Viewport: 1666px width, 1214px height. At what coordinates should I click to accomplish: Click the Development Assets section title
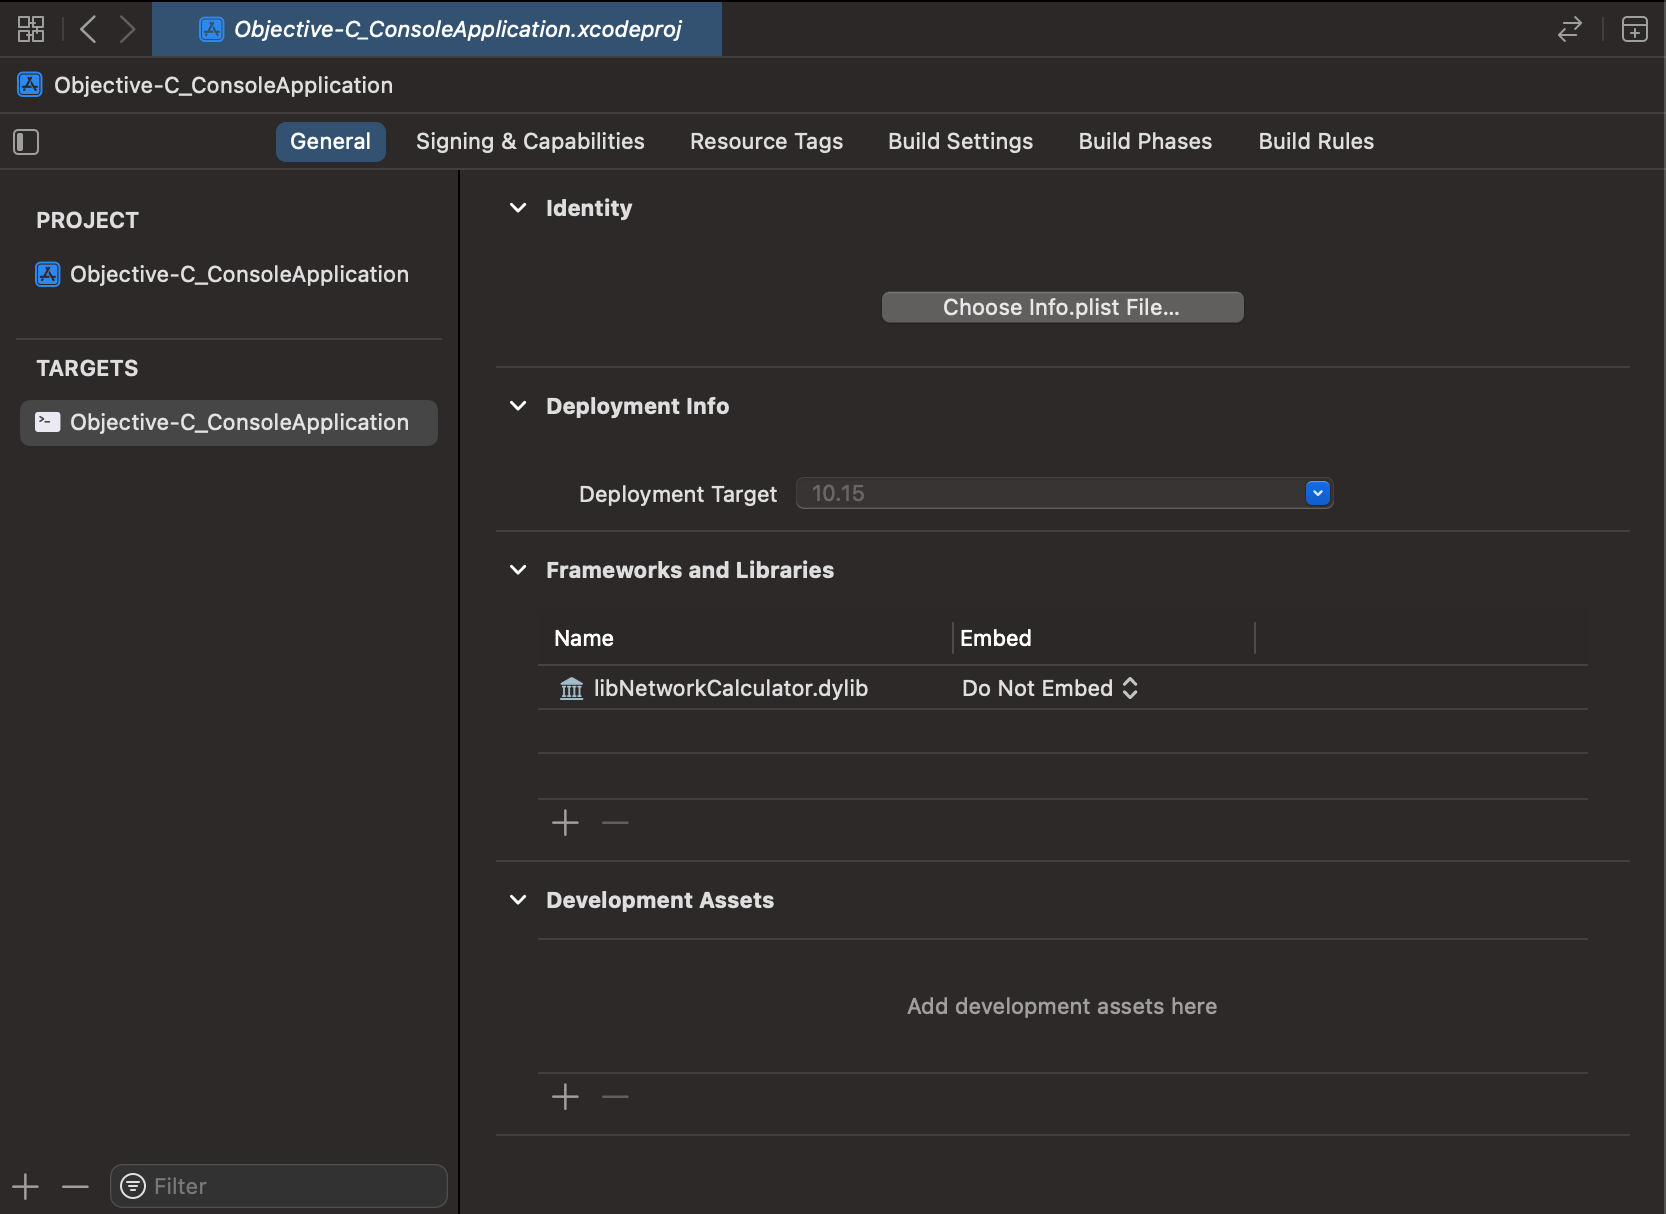click(x=660, y=900)
